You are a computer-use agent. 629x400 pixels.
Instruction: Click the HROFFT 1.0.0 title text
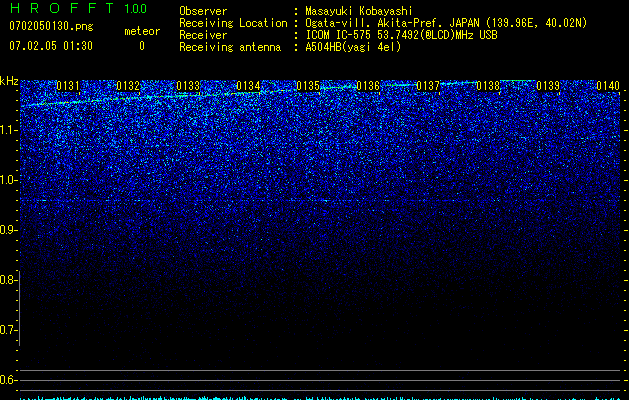coord(78,8)
